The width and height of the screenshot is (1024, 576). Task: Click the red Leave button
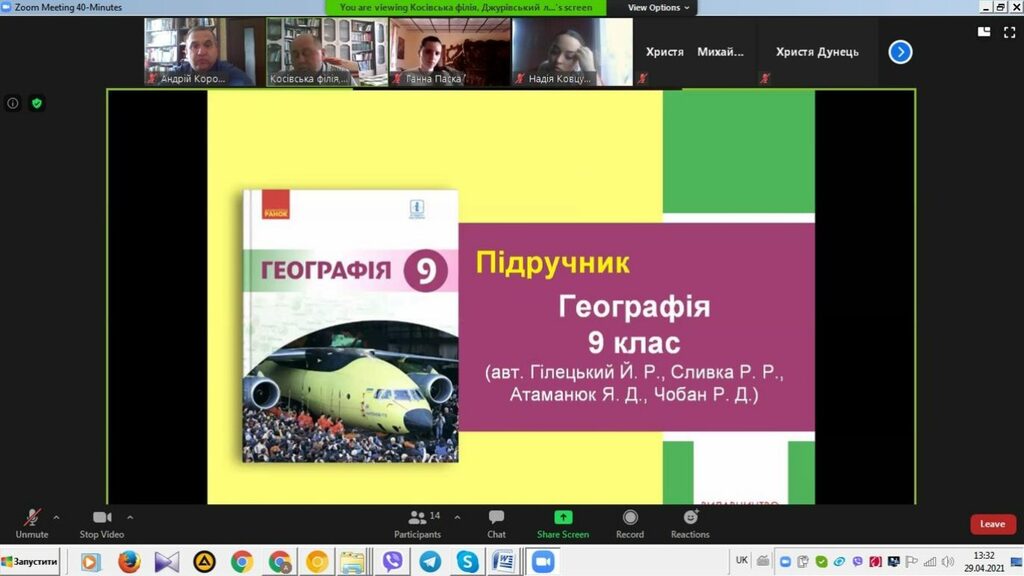click(x=992, y=524)
